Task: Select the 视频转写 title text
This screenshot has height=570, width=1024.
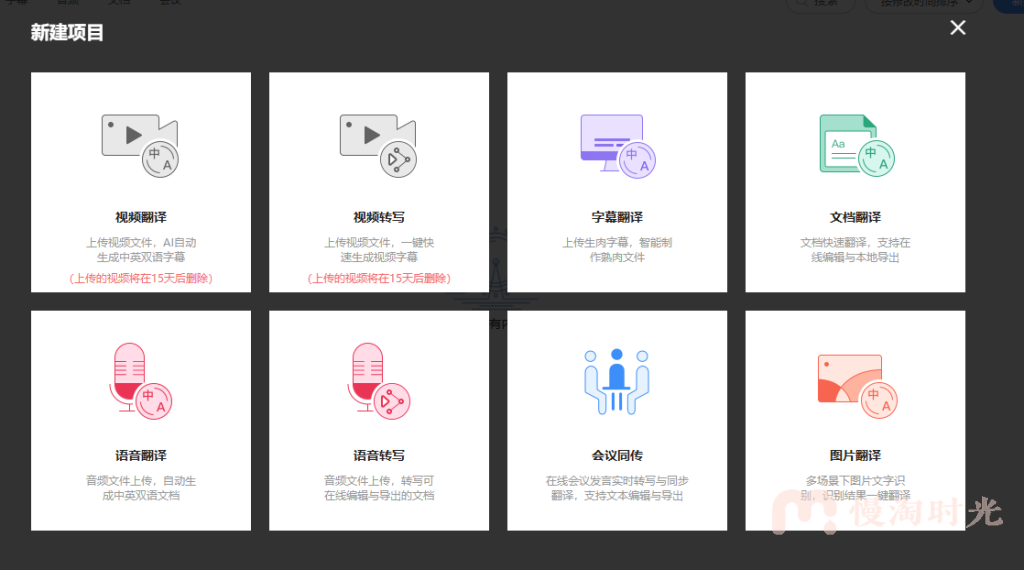Action: [x=379, y=217]
